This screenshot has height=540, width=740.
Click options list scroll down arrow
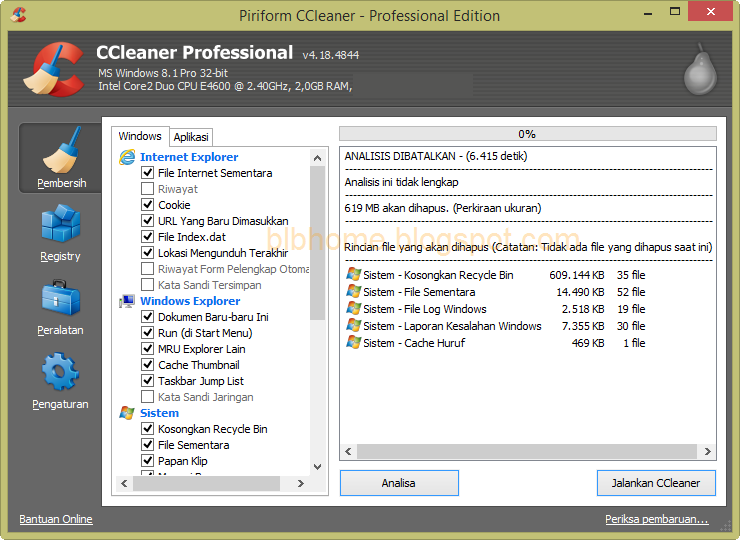pos(318,467)
